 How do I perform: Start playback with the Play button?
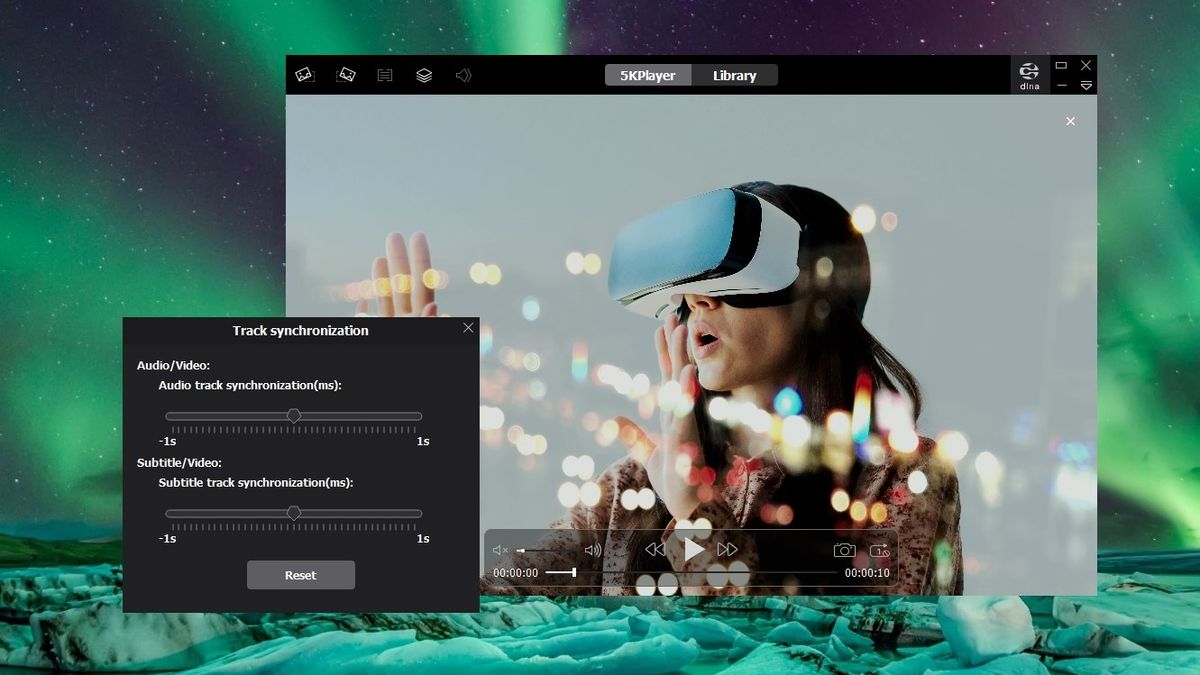point(693,548)
